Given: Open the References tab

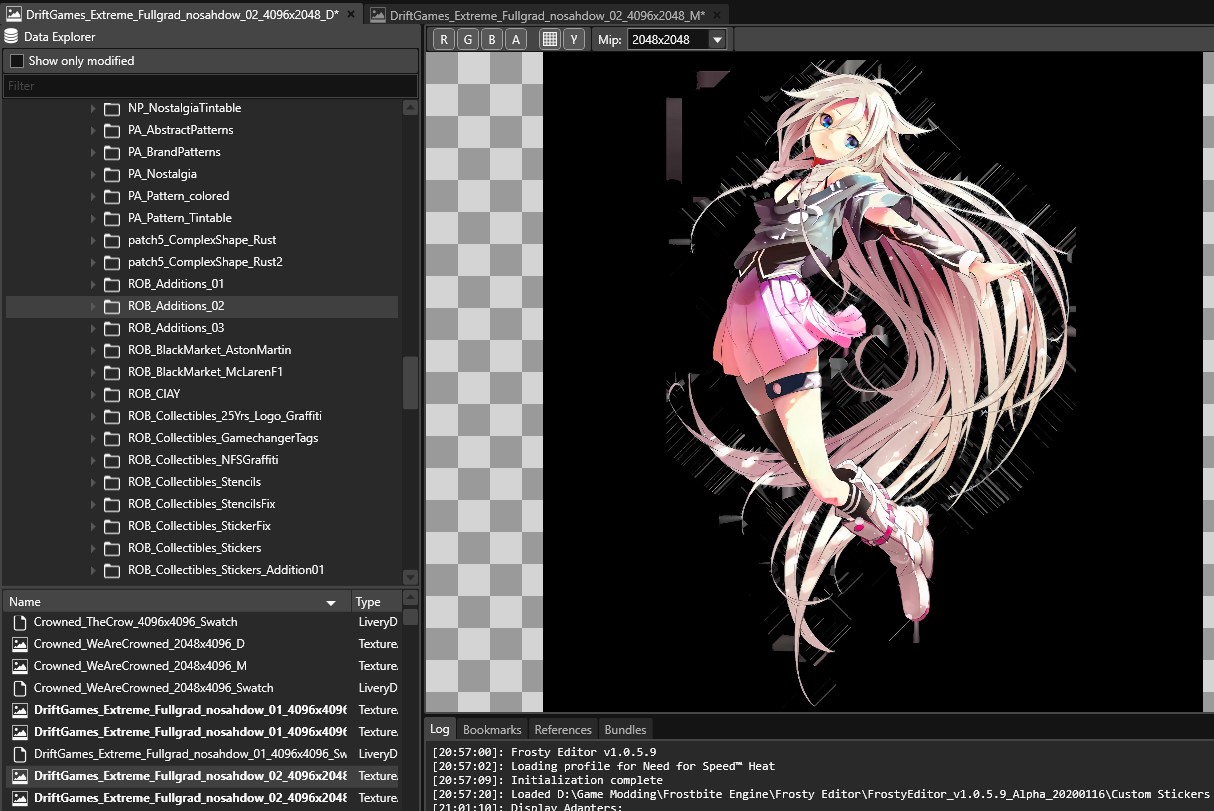Looking at the screenshot, I should click(563, 729).
